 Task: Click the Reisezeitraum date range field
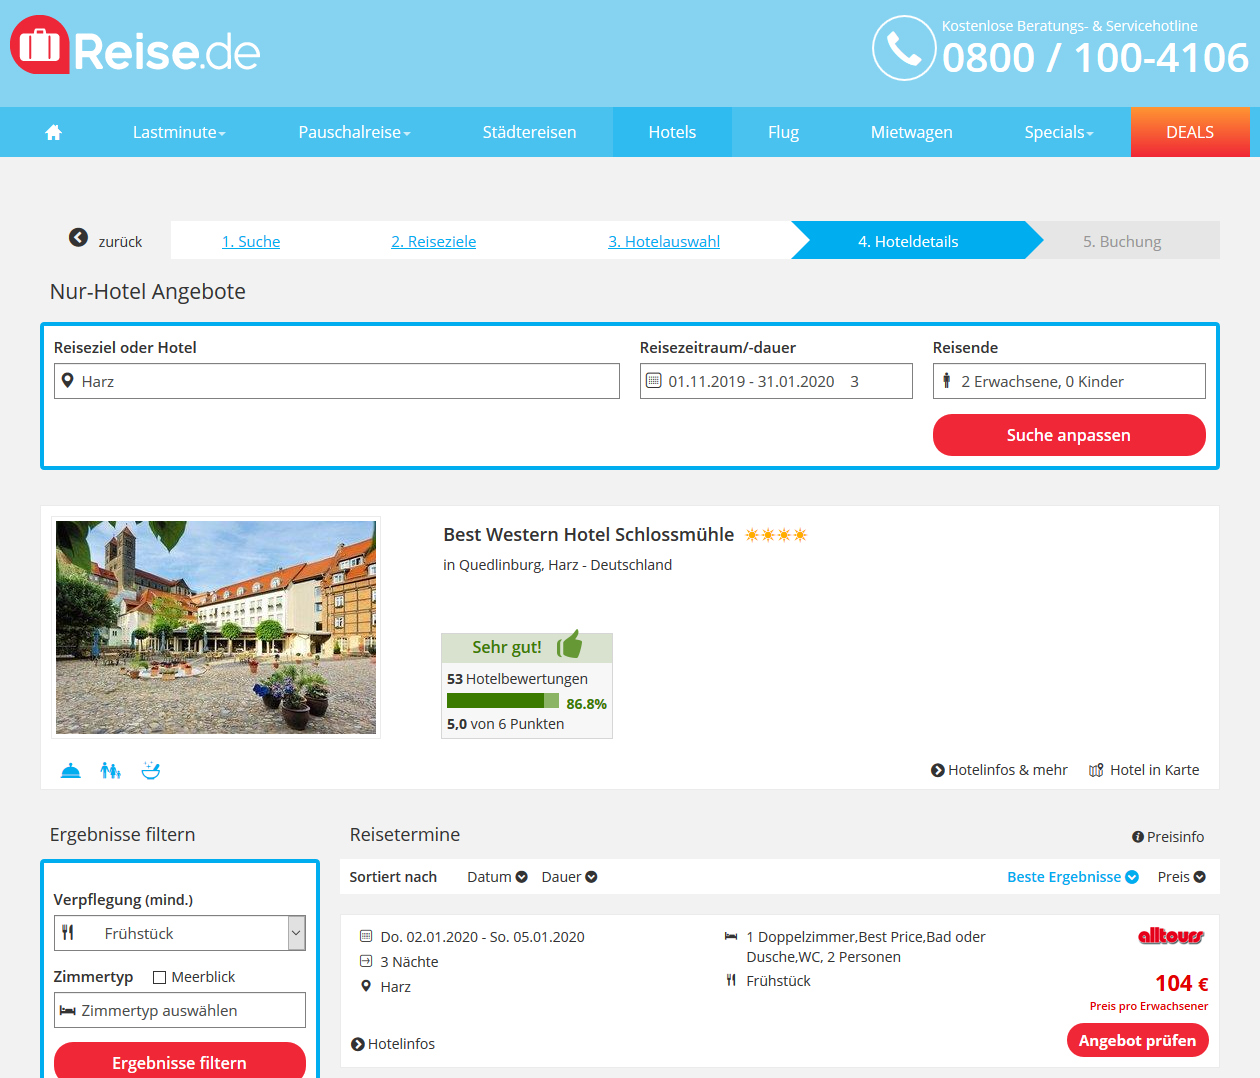pos(776,381)
